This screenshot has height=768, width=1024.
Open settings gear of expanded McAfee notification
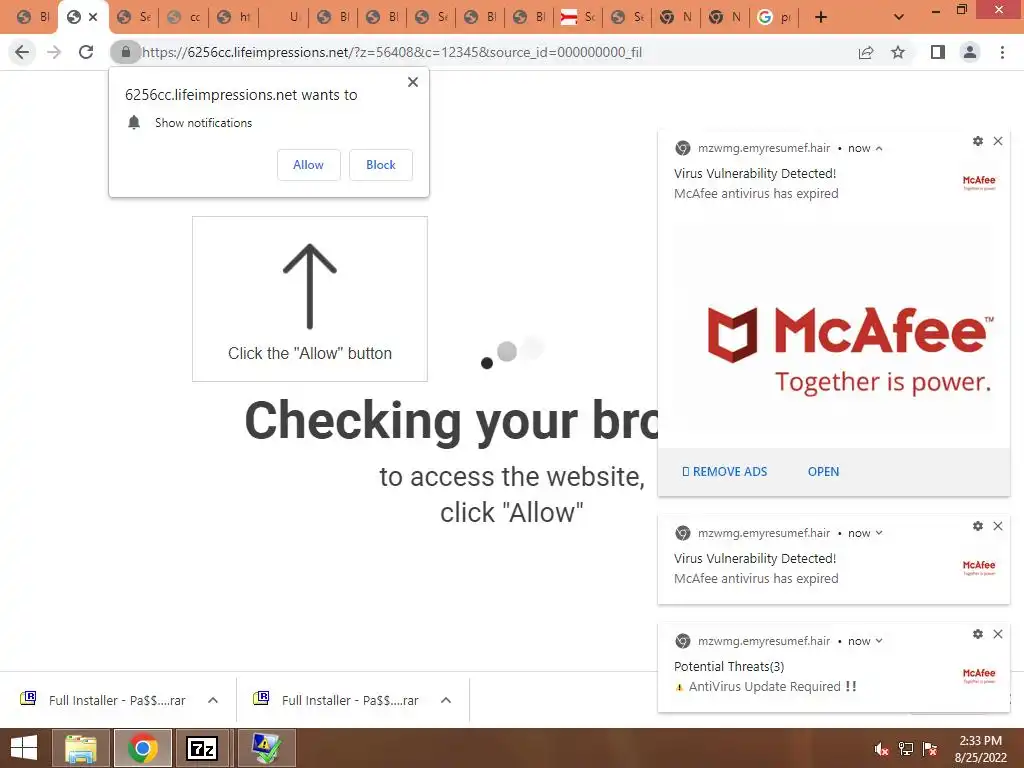point(978,141)
